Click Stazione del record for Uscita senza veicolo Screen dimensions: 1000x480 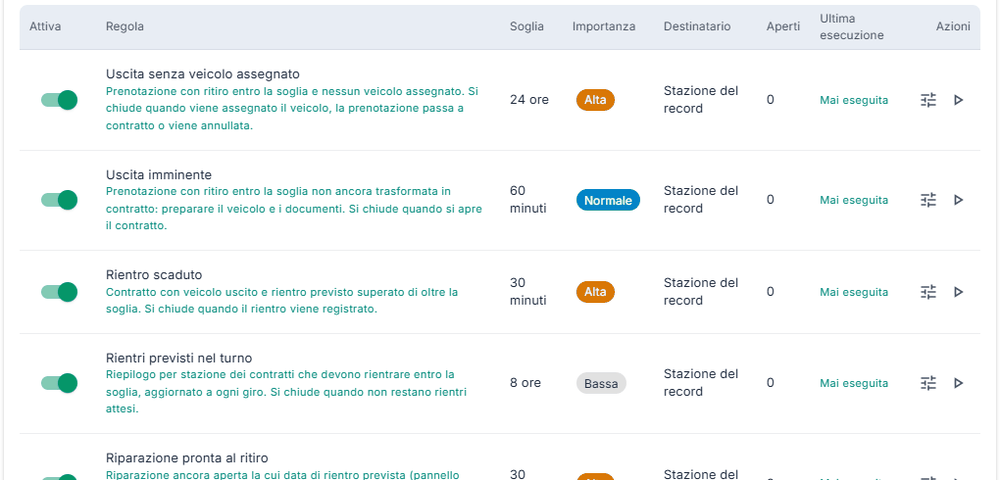[x=701, y=100]
